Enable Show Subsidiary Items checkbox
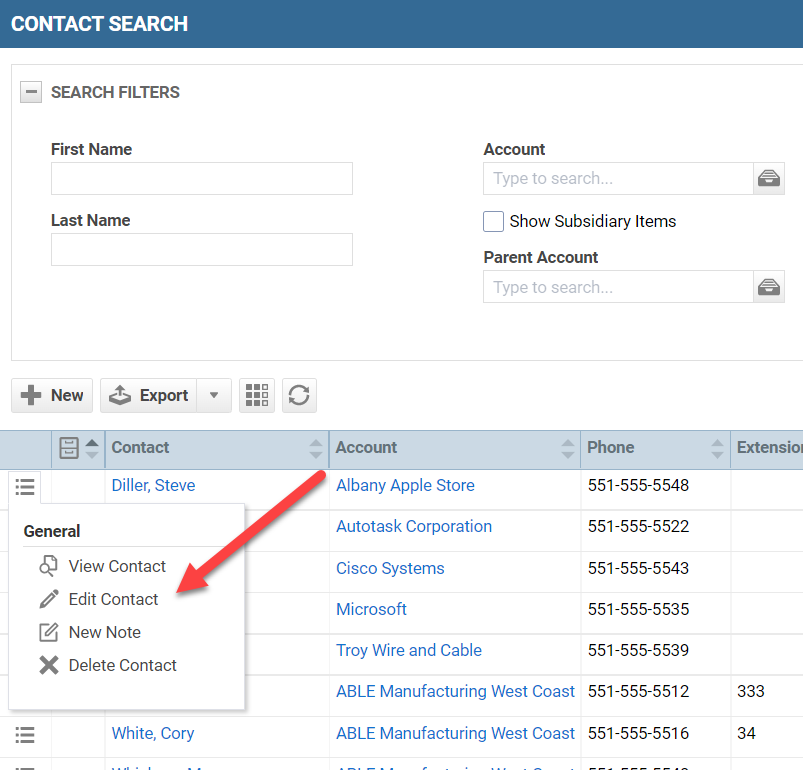803x770 pixels. pyautogui.click(x=493, y=221)
